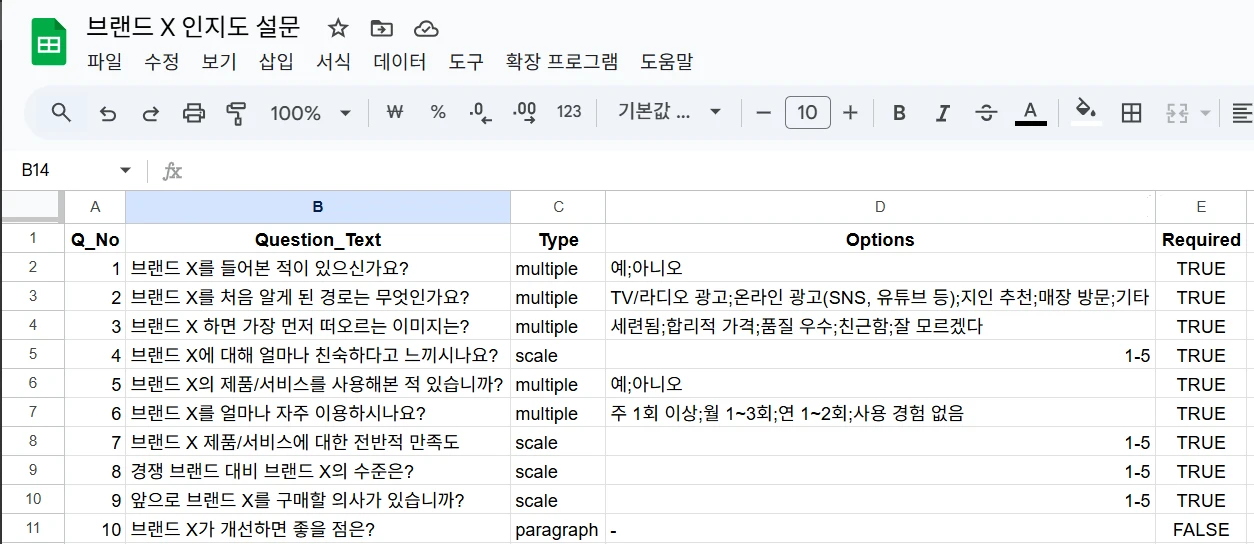Toggle italic text style
The height and width of the screenshot is (544, 1254).
point(942,113)
